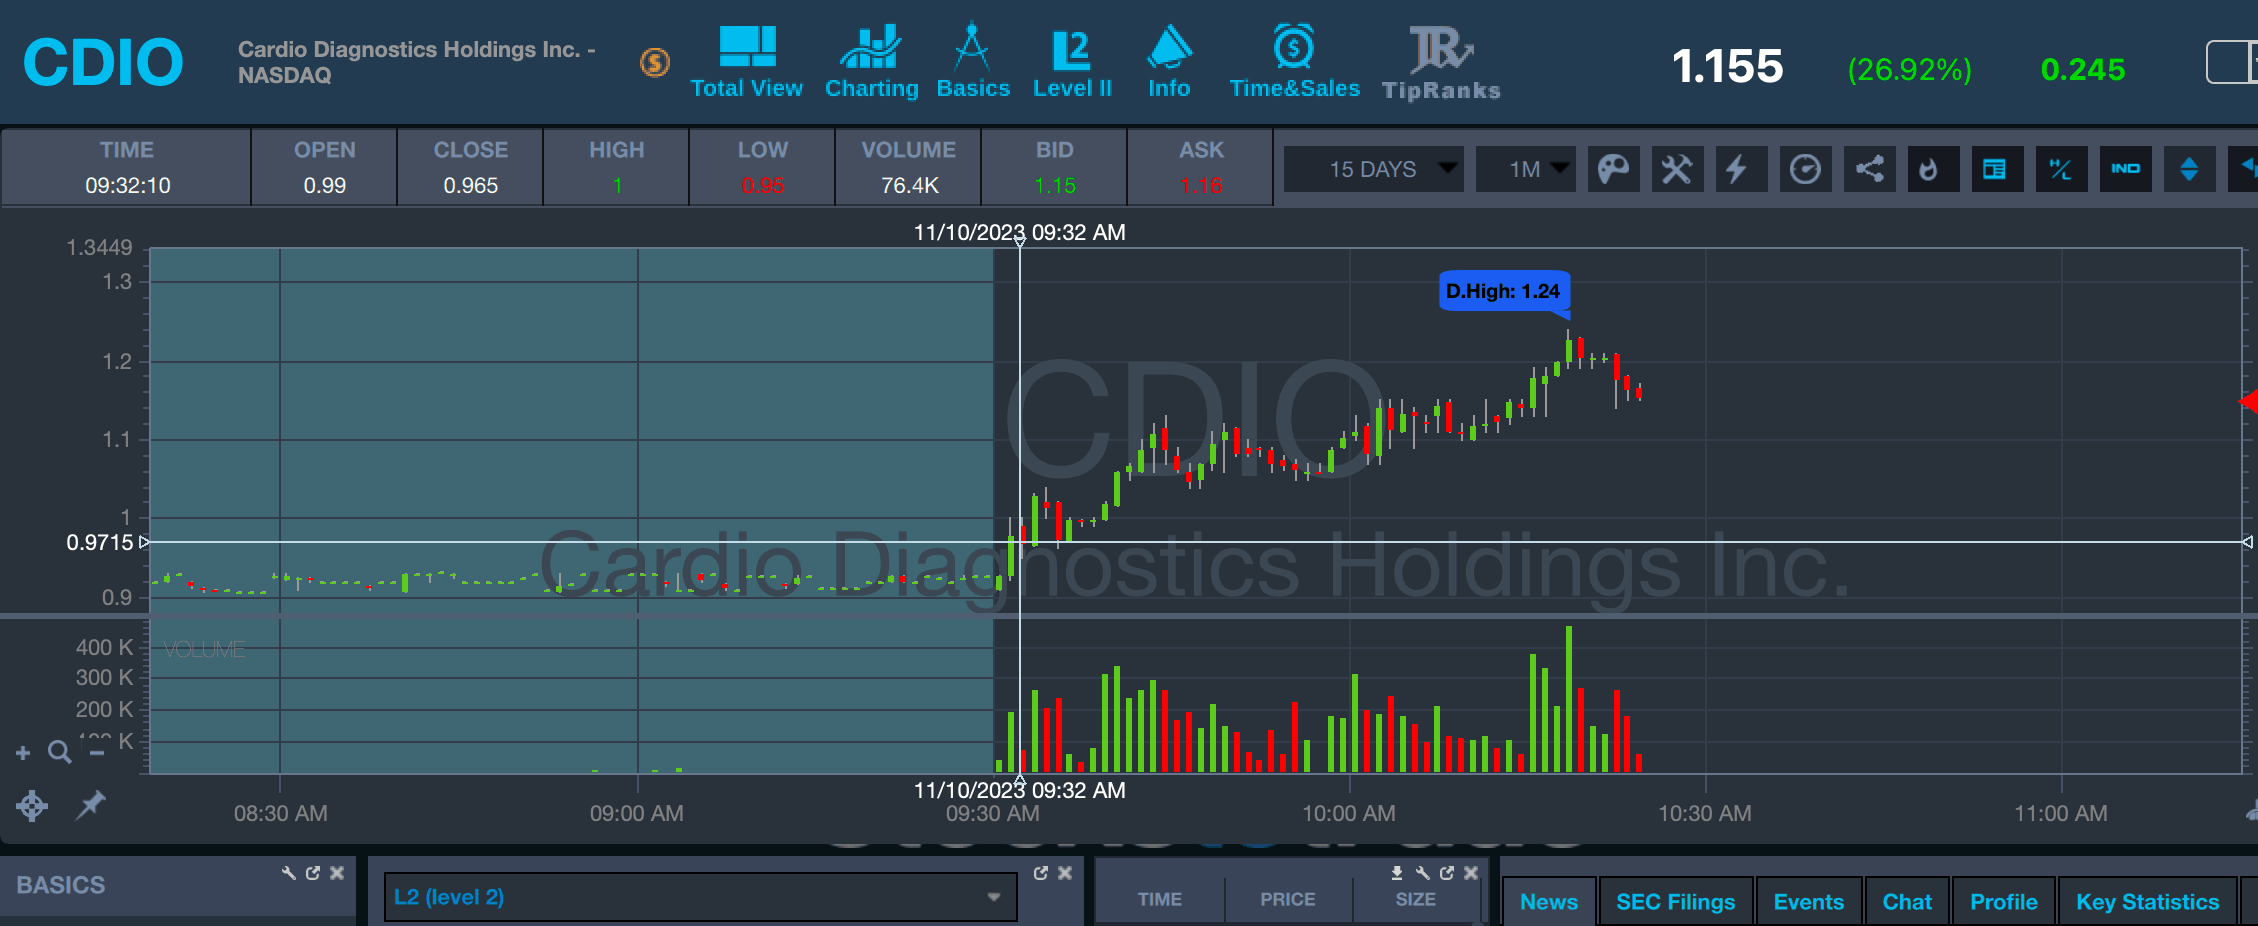Image resolution: width=2258 pixels, height=926 pixels.
Task: Click the 09:32:10 time value
Action: (127, 185)
